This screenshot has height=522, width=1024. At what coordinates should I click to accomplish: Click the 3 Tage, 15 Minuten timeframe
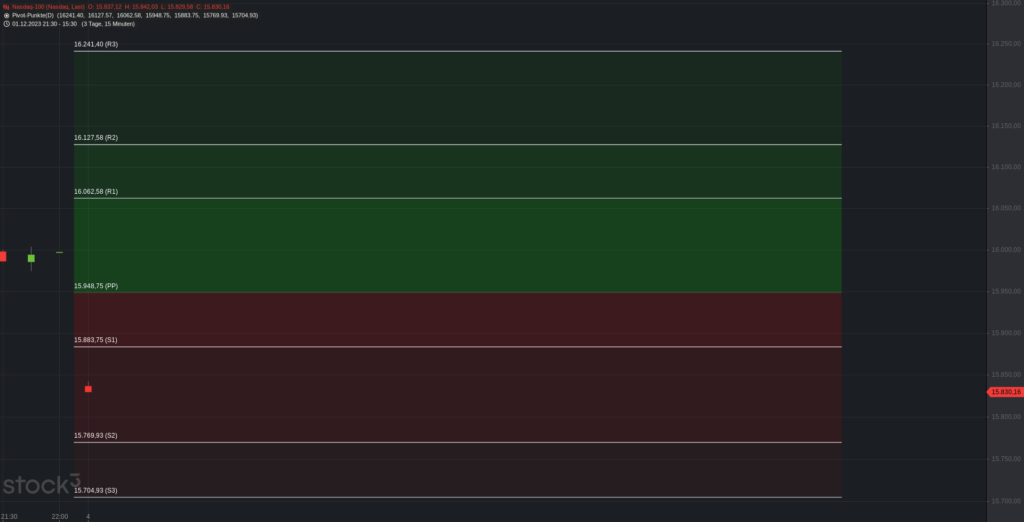point(108,24)
